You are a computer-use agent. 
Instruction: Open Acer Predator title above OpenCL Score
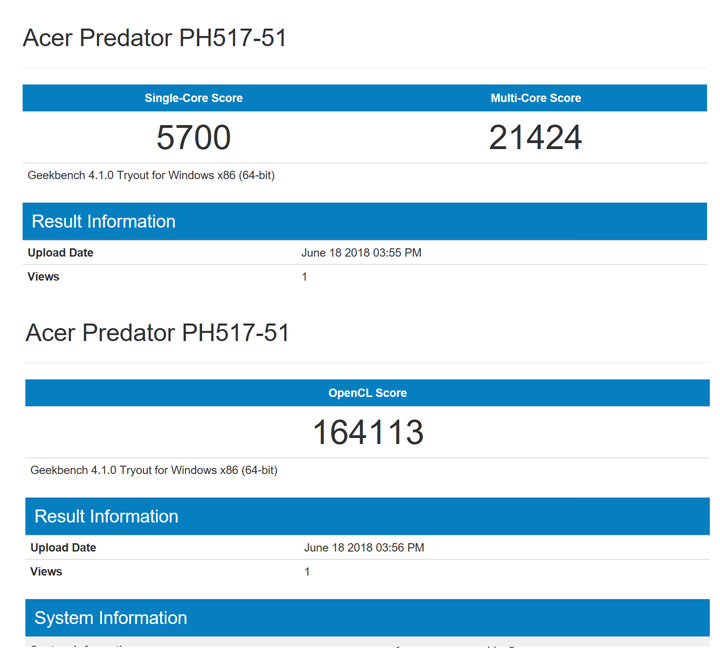(x=157, y=332)
